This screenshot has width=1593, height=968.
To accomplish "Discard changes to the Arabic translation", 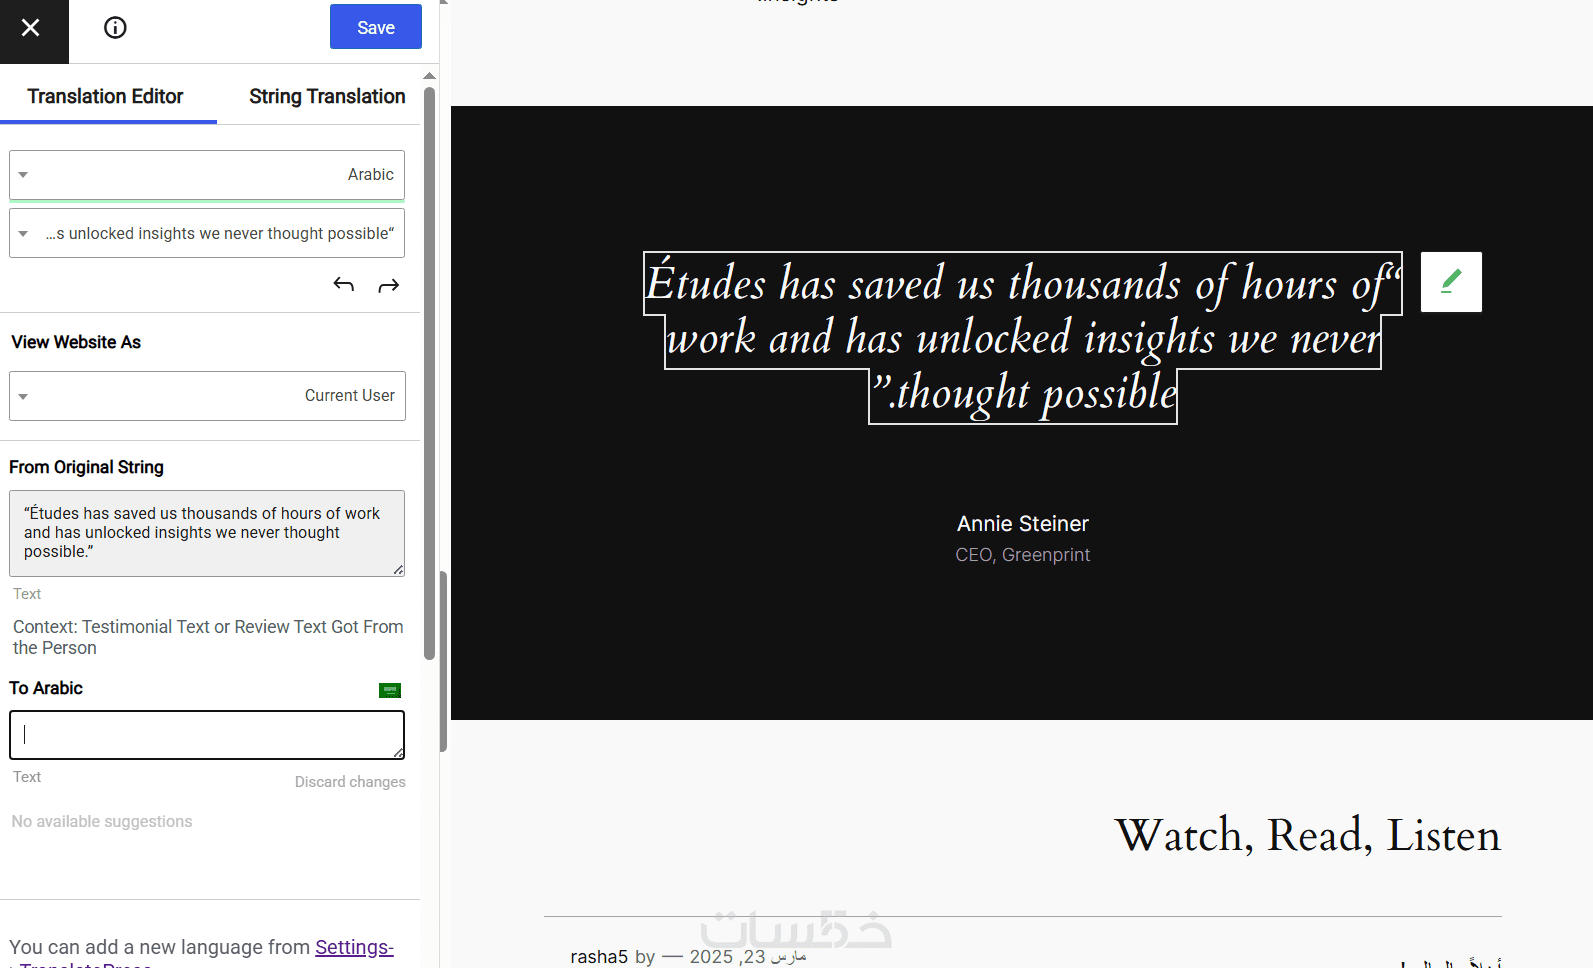I will click(x=350, y=782).
